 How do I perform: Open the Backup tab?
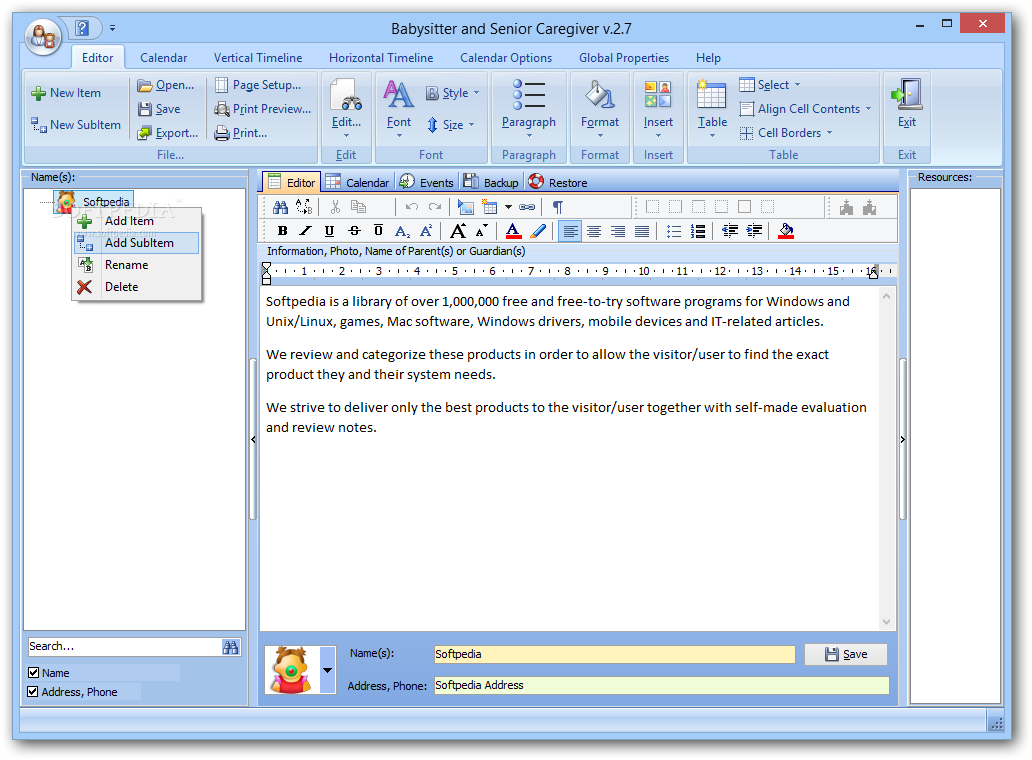(x=491, y=182)
